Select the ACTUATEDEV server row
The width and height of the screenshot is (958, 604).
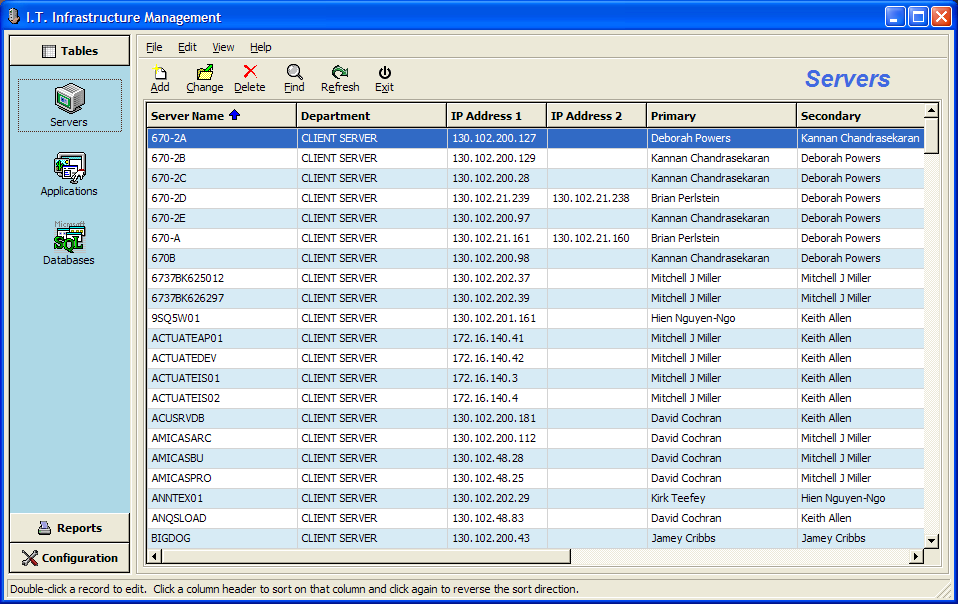[535, 358]
